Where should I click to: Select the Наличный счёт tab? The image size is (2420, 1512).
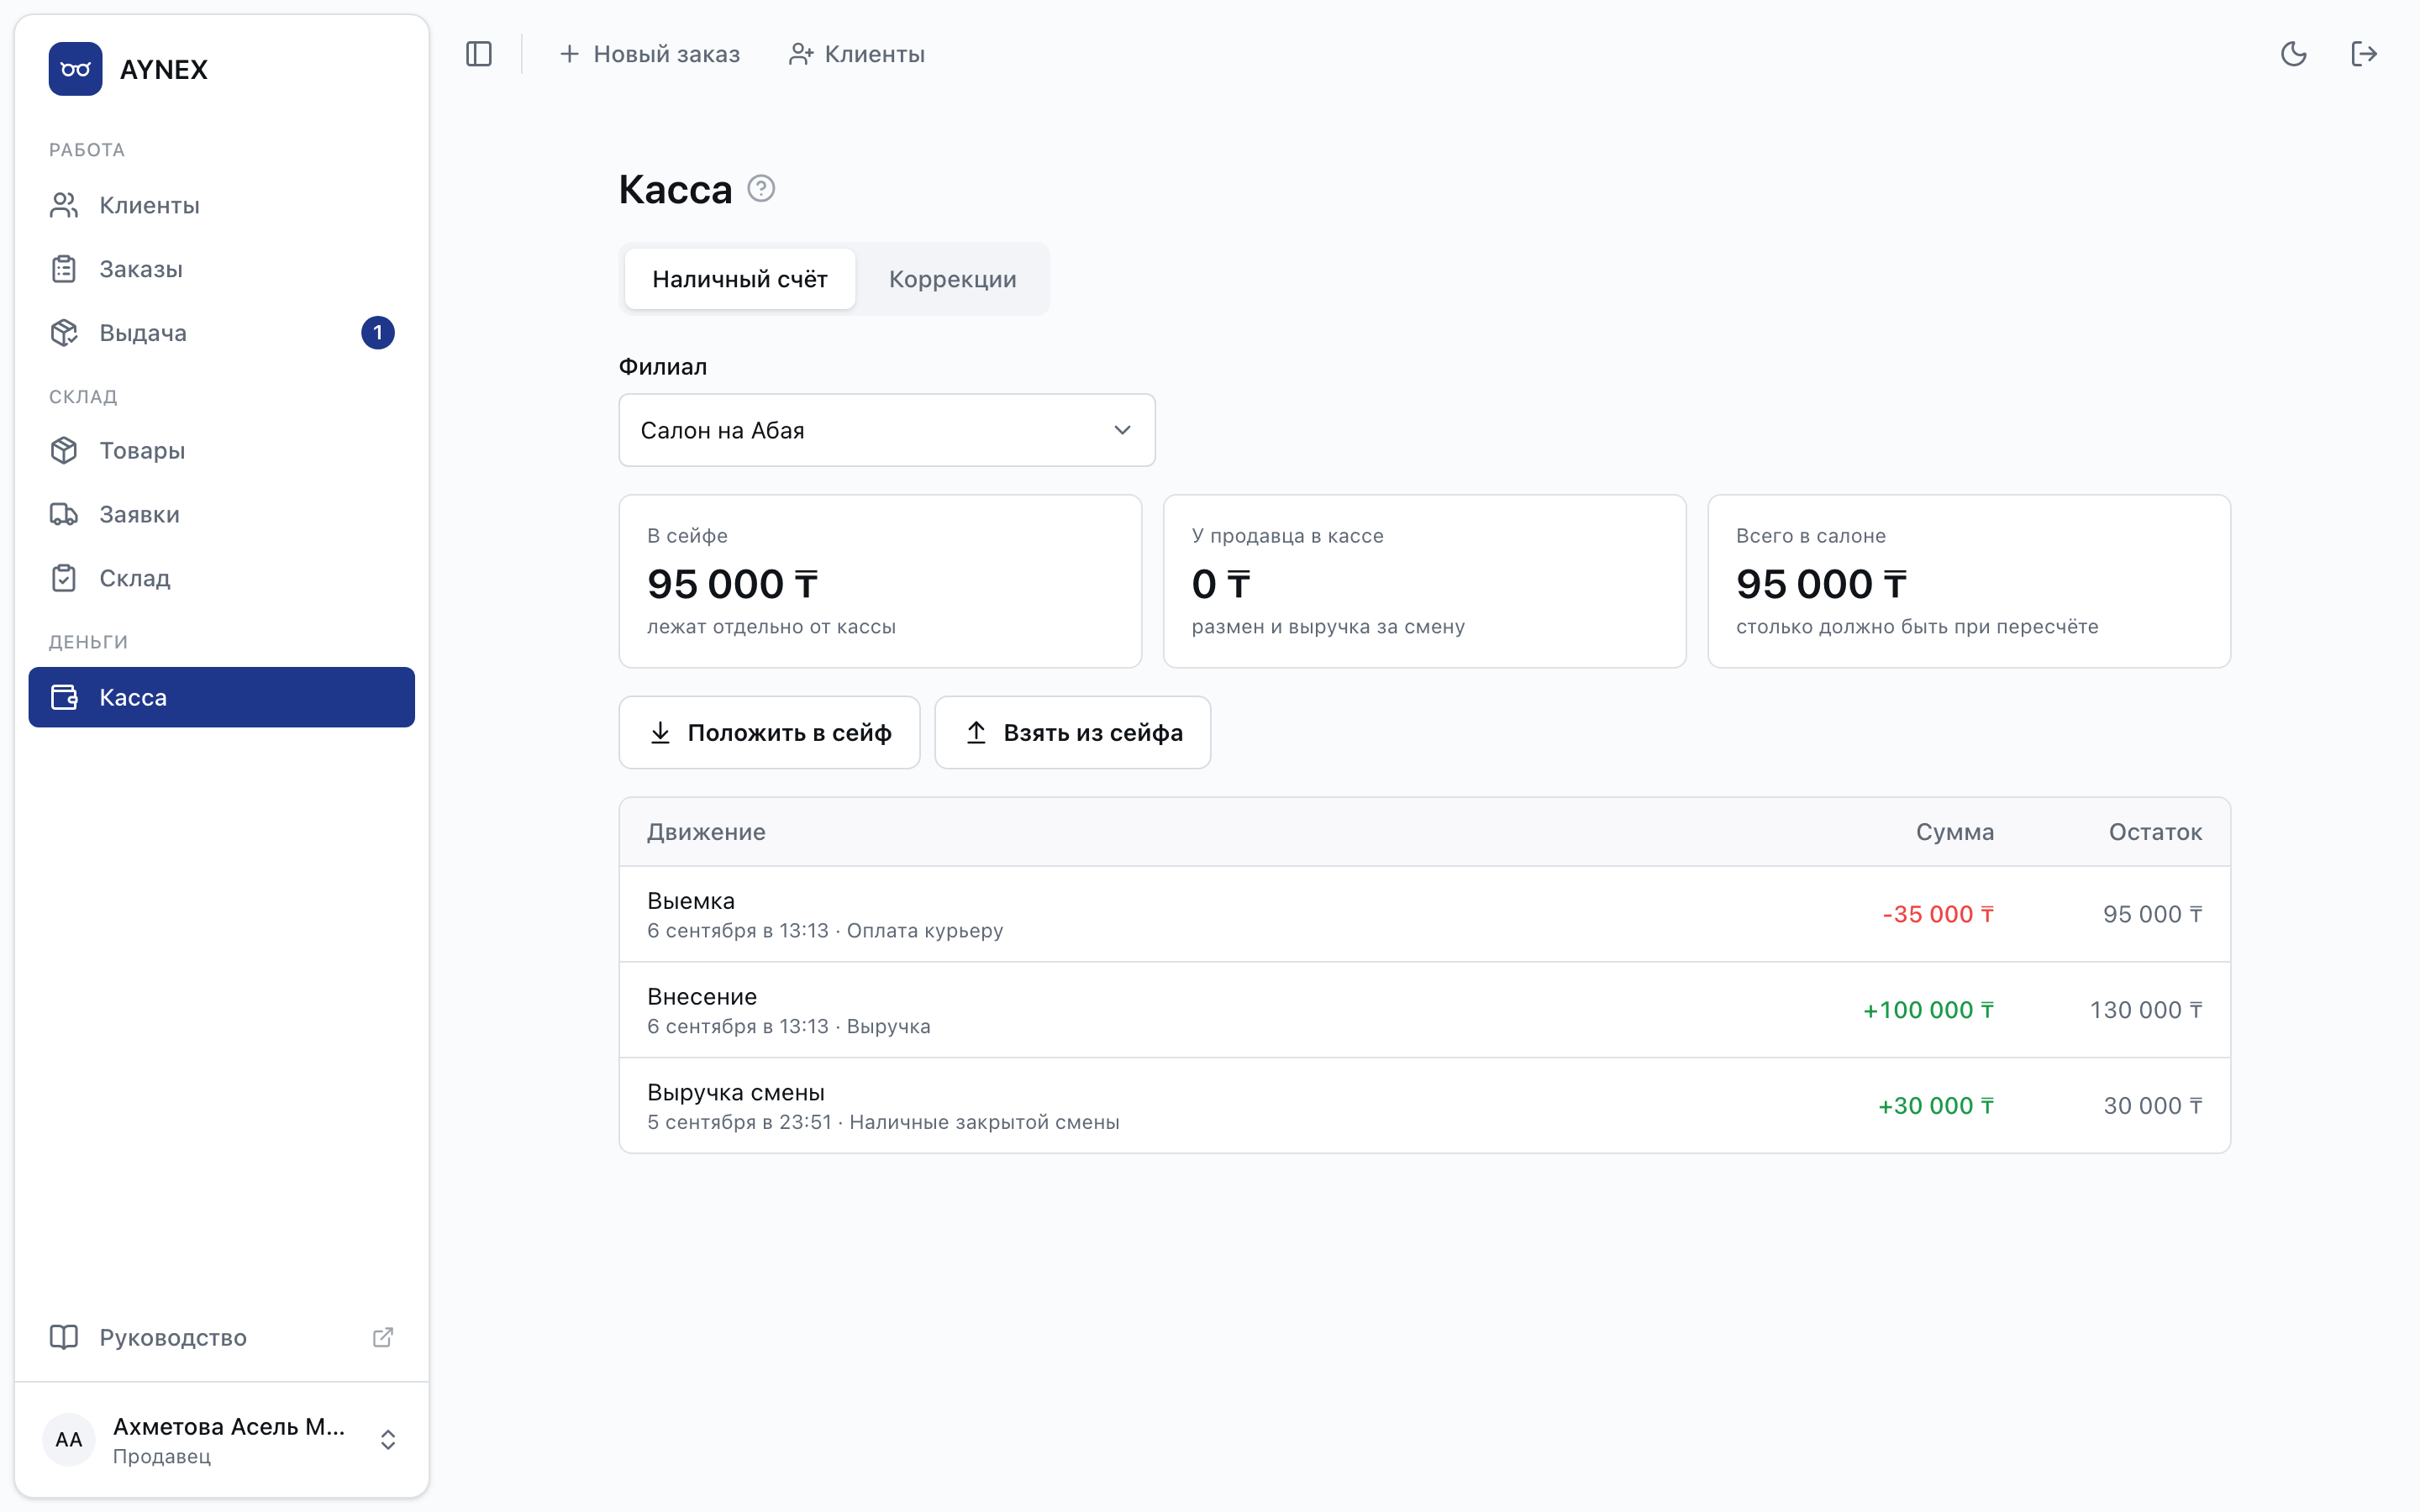click(x=740, y=279)
